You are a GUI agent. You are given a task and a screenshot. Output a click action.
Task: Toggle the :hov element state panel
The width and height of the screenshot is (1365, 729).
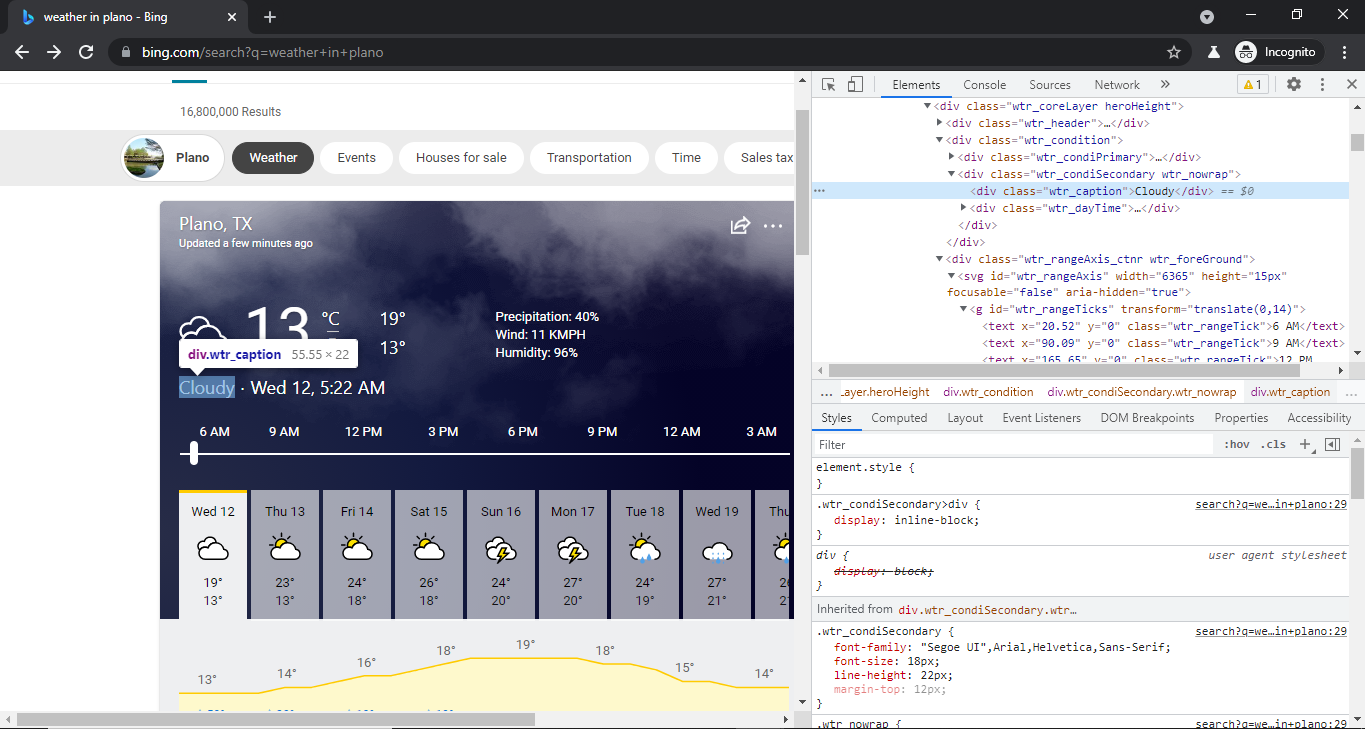point(1237,445)
